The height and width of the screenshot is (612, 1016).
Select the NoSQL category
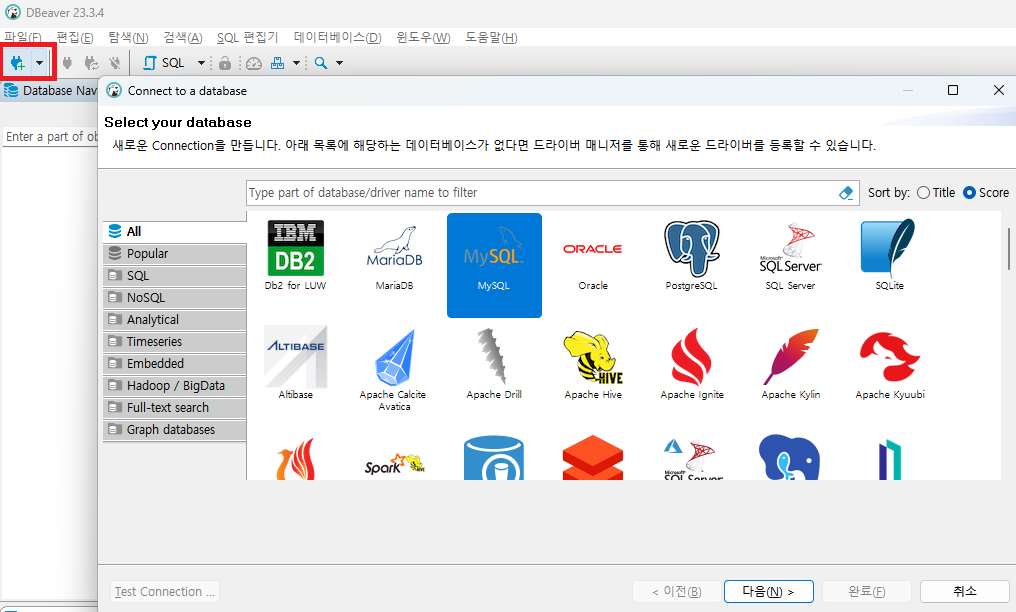tap(174, 298)
